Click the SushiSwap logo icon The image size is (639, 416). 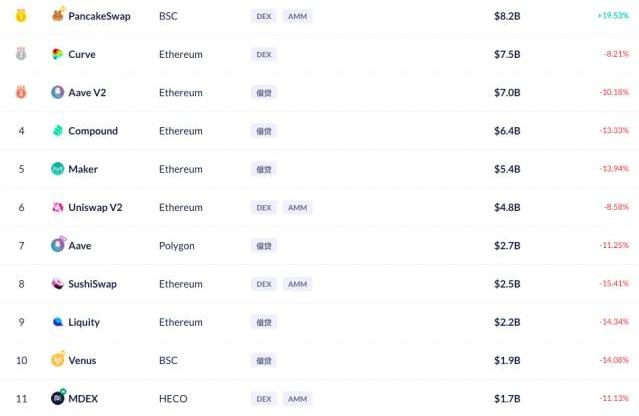click(58, 284)
